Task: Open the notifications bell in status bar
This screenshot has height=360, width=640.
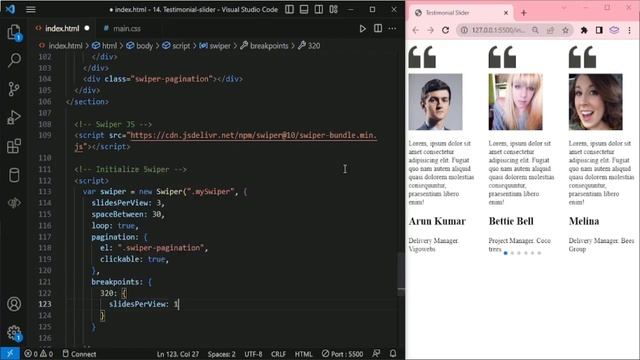Action: click(x=393, y=353)
